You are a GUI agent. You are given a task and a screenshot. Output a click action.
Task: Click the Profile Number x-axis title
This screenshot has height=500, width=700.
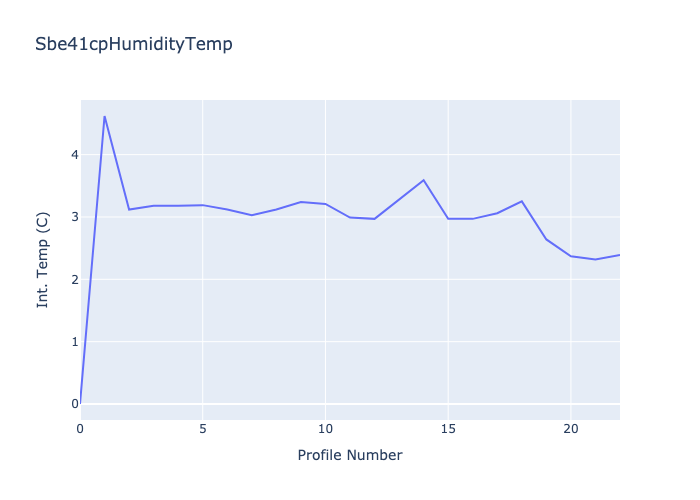tap(350, 456)
